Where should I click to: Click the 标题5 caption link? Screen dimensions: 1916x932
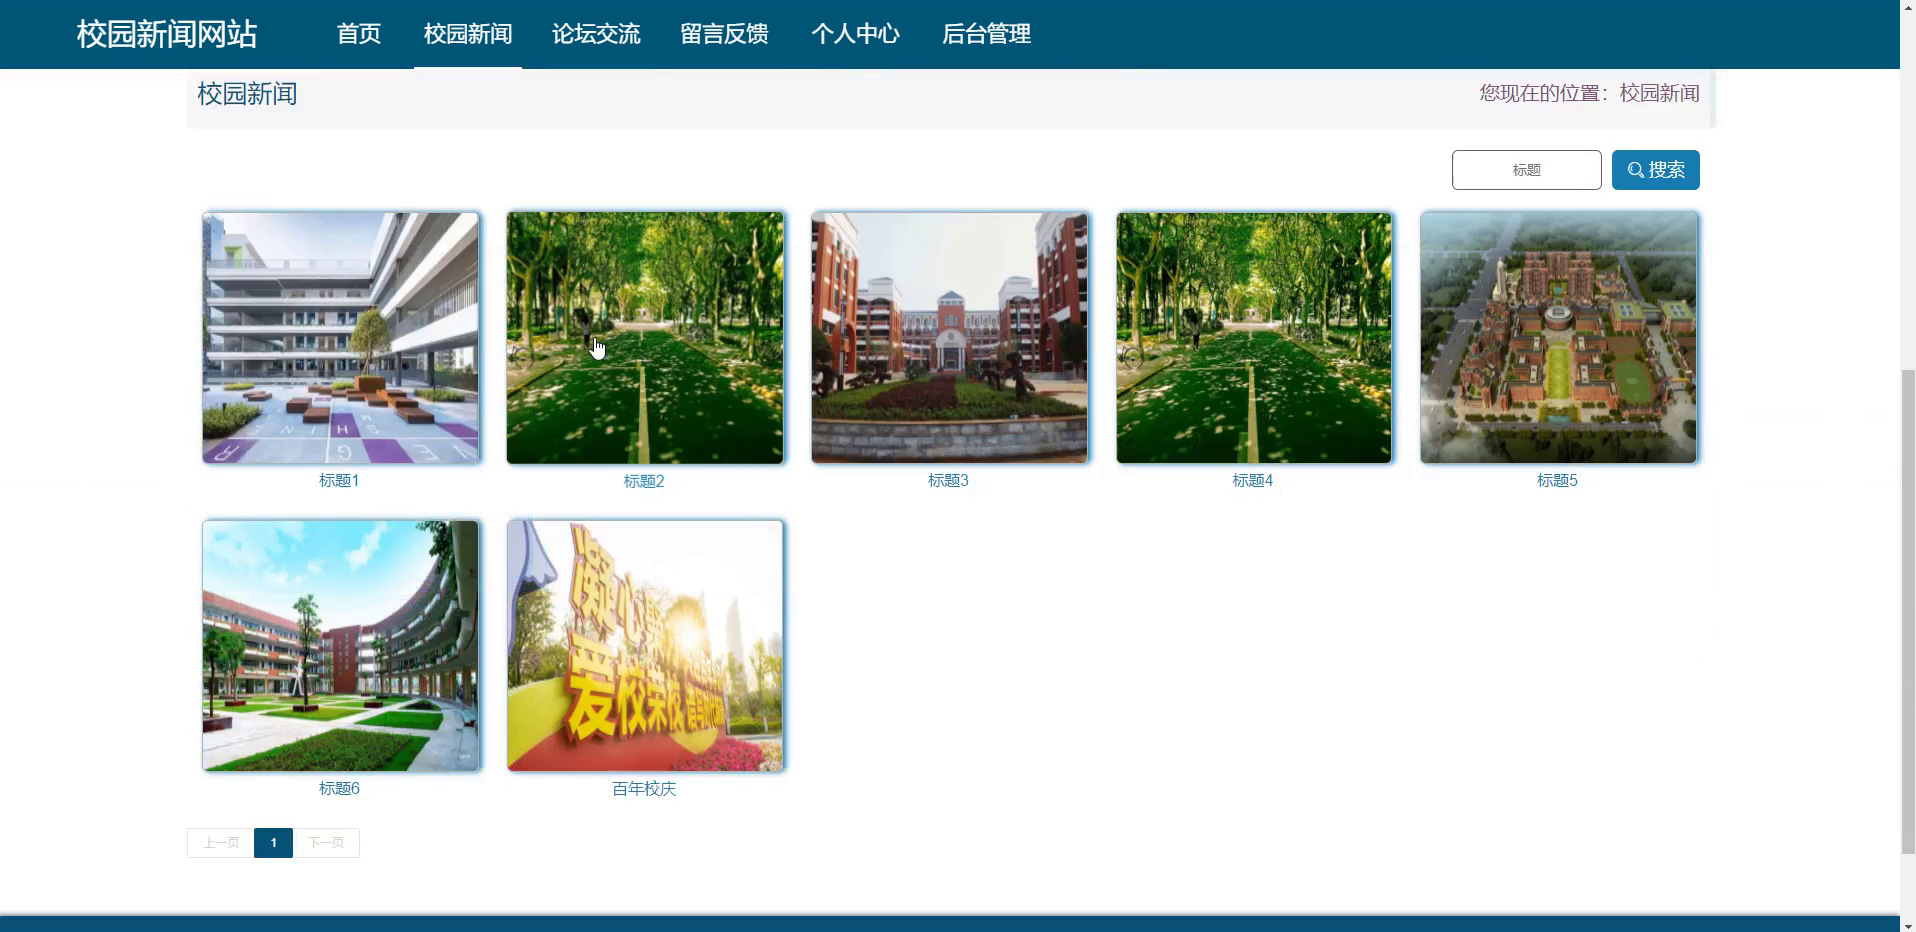tap(1557, 481)
